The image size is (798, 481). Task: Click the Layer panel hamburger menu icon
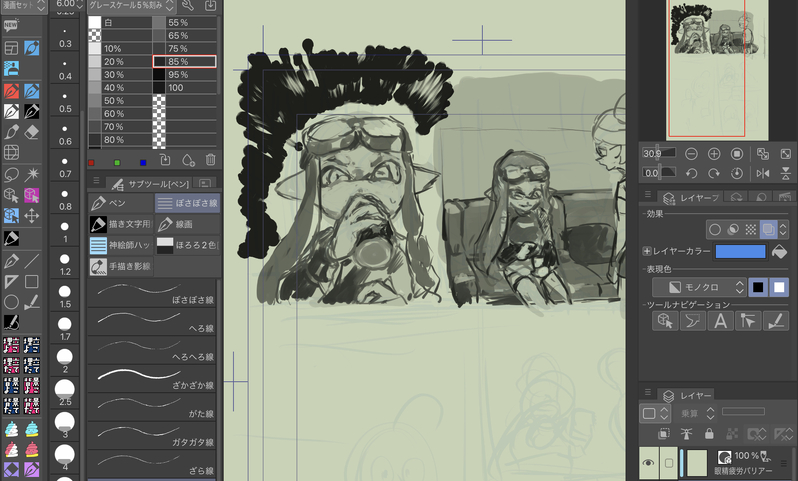pos(648,392)
